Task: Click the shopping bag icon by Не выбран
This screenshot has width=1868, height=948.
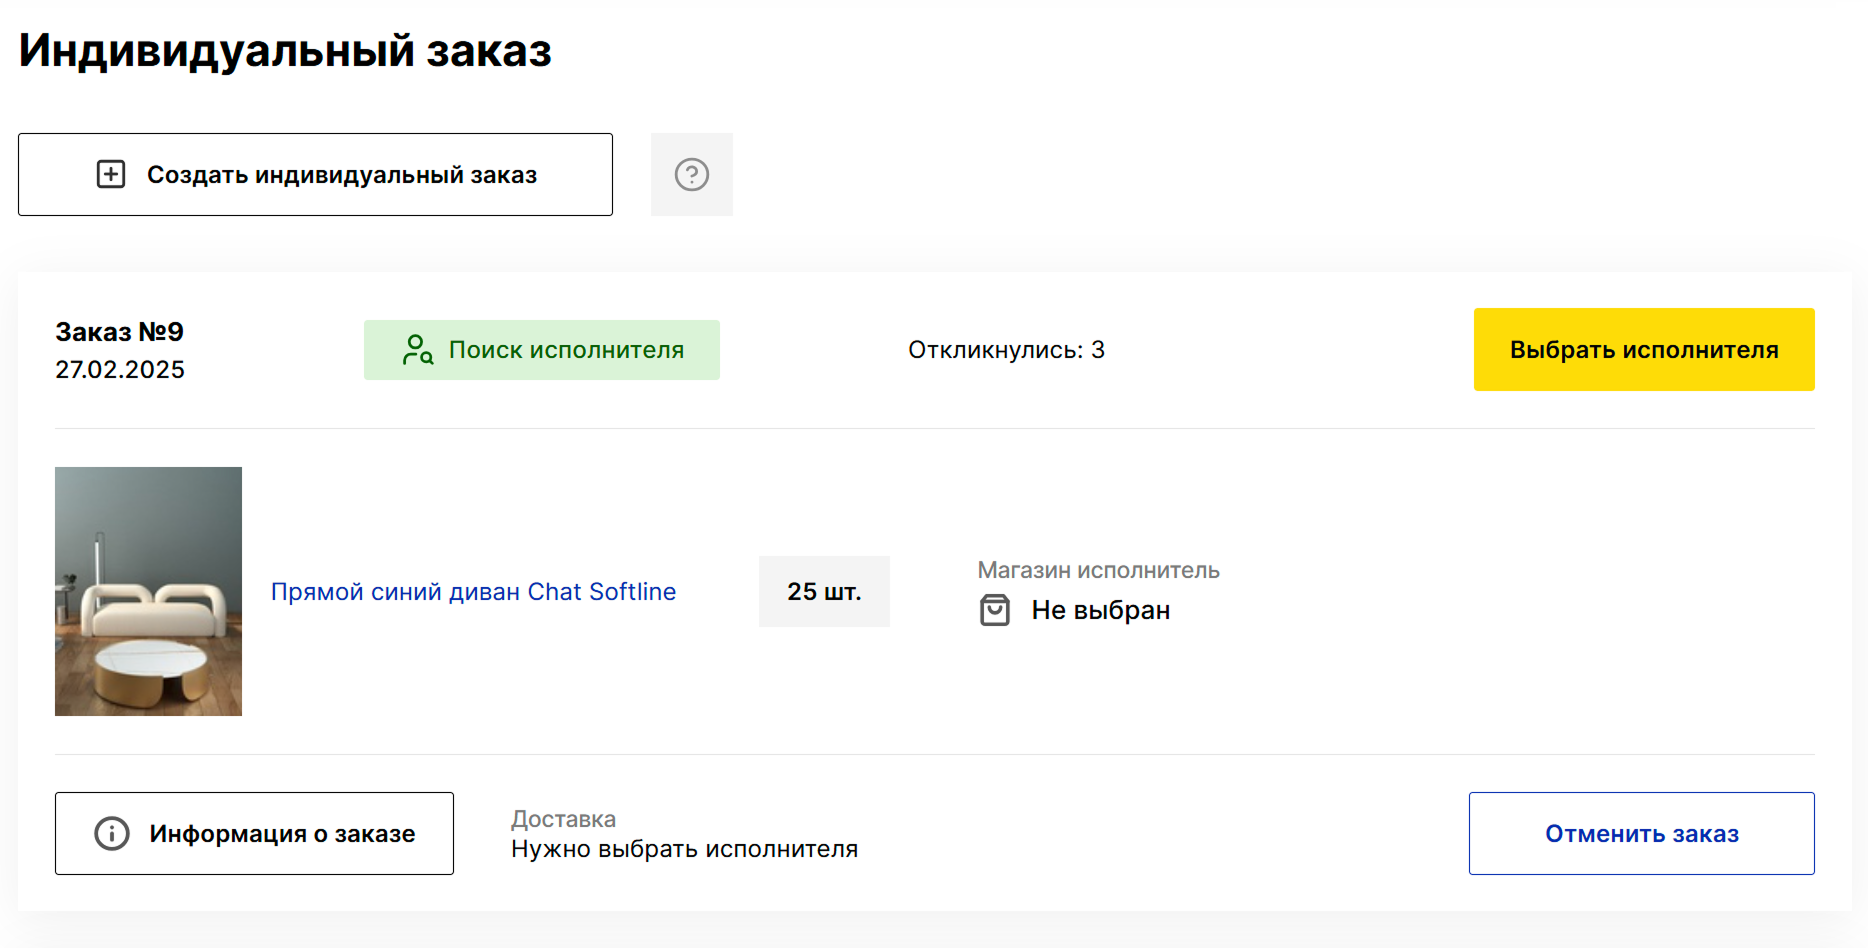Action: 994,610
